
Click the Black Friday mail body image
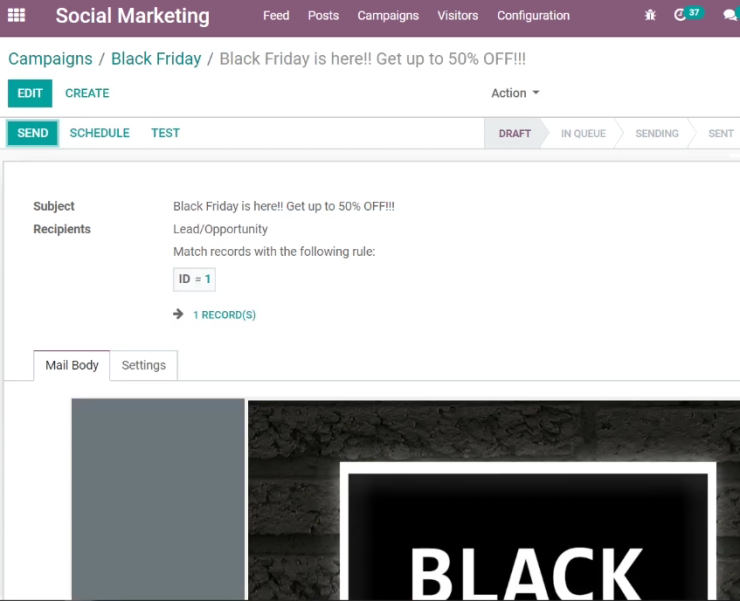[x=494, y=500]
